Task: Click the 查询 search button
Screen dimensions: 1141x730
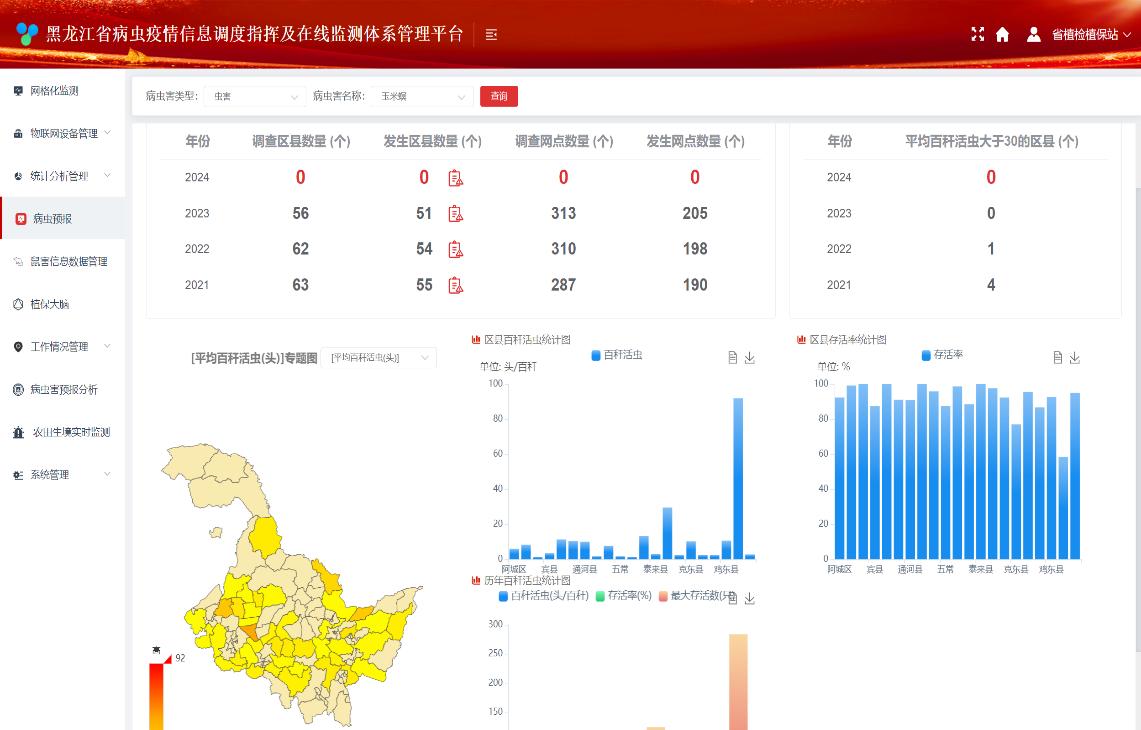Action: coord(499,96)
